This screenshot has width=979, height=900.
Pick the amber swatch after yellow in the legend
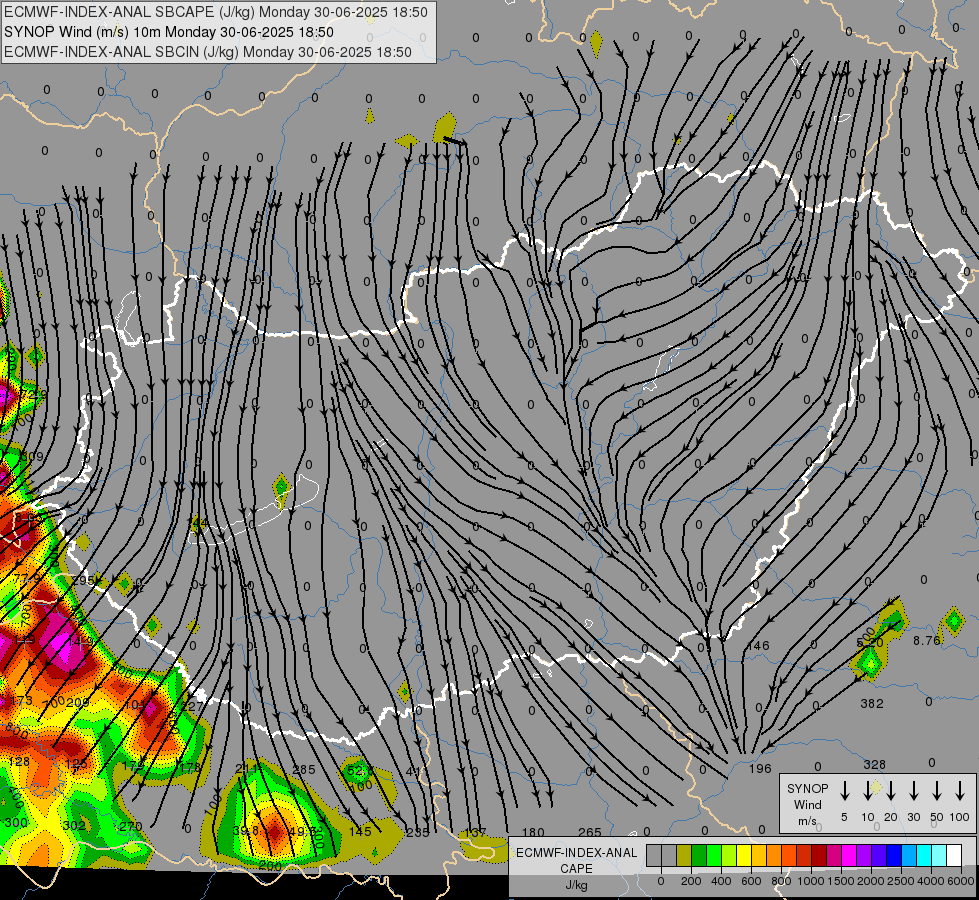[759, 855]
